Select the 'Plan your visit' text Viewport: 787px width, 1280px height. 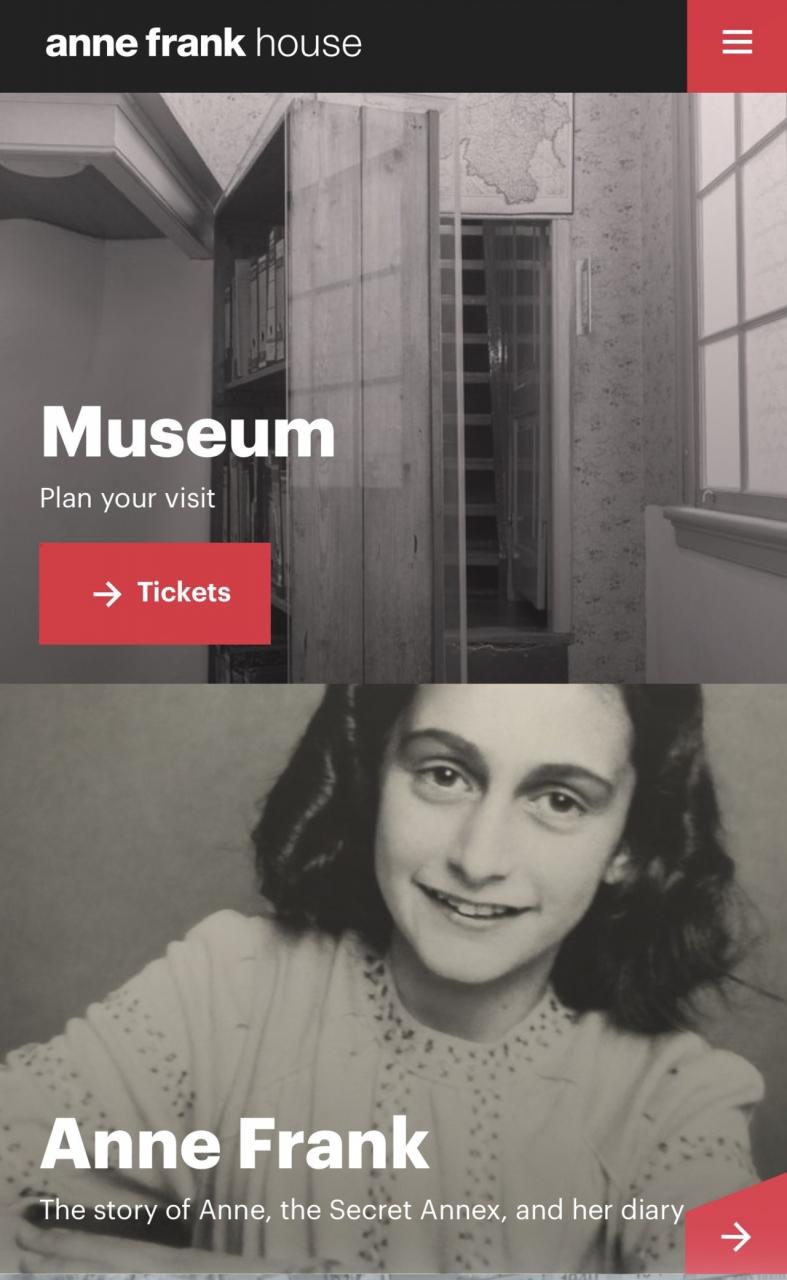[x=127, y=498]
